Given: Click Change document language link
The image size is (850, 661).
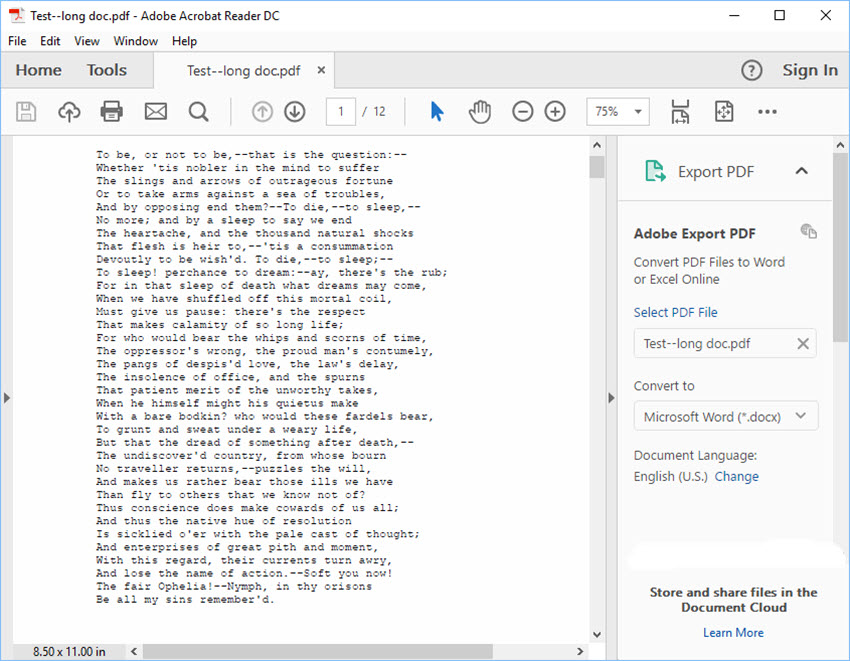Looking at the screenshot, I should pos(736,476).
